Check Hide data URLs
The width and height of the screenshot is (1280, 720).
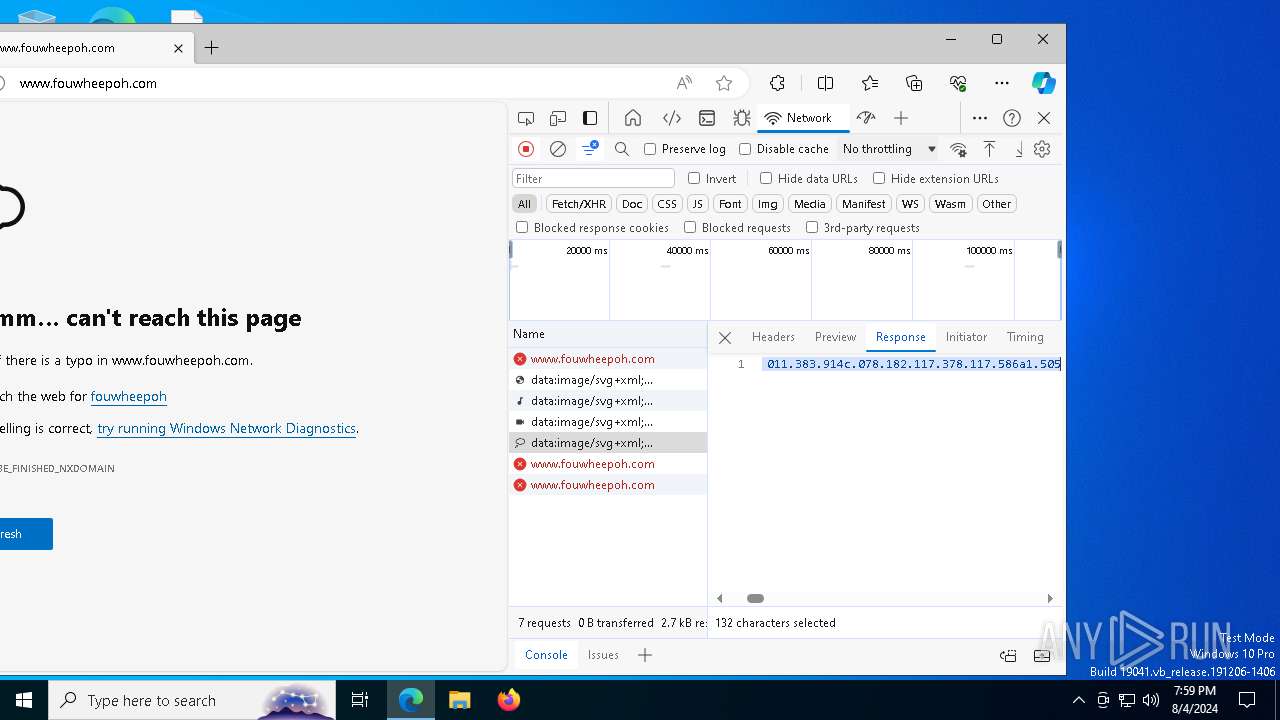click(766, 178)
